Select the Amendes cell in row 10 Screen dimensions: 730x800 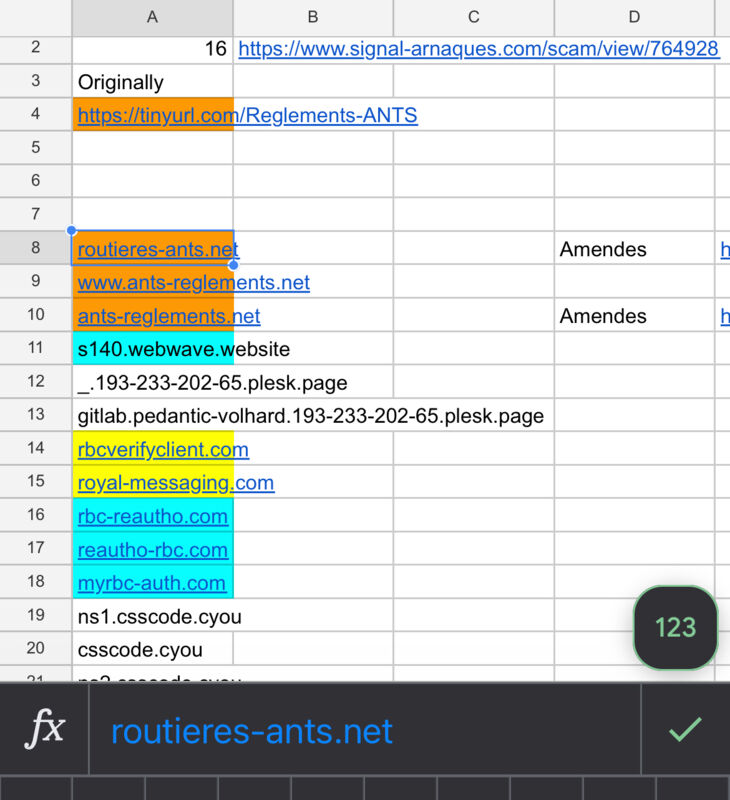635,316
